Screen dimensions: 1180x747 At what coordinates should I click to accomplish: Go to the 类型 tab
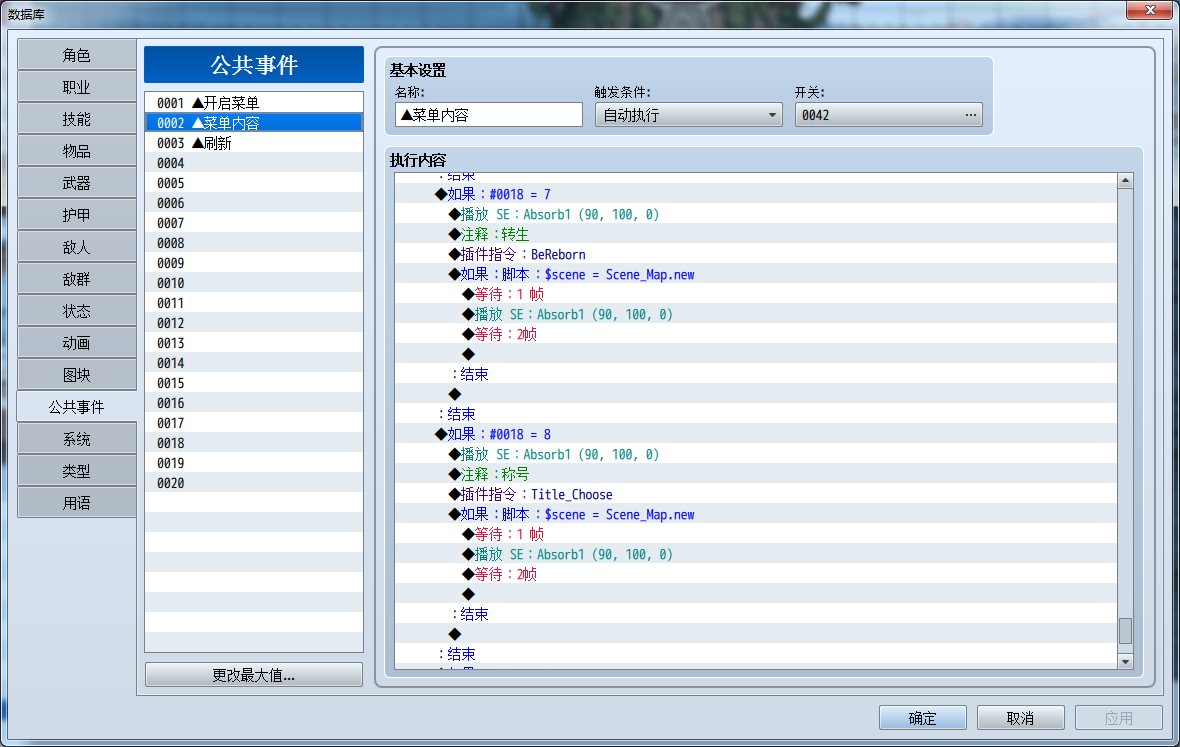[77, 471]
